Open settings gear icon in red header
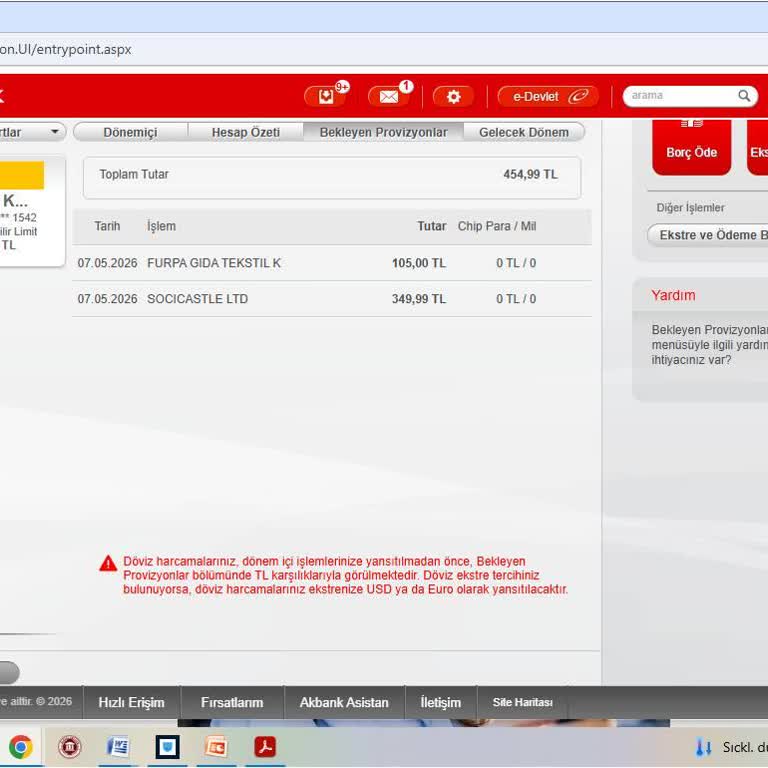Image resolution: width=768 pixels, height=768 pixels. coord(454,96)
